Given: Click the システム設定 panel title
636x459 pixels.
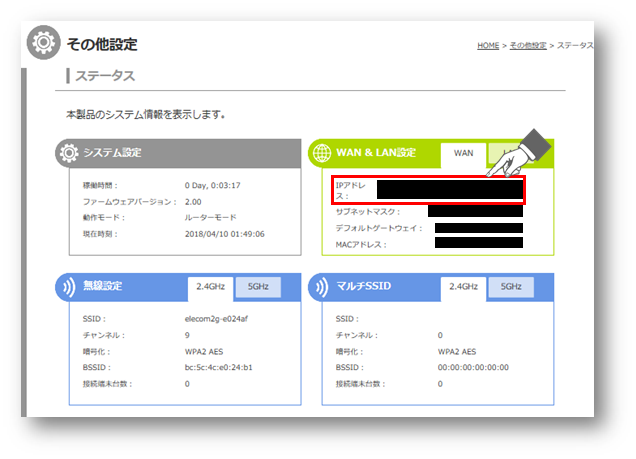Looking at the screenshot, I should 112,153.
